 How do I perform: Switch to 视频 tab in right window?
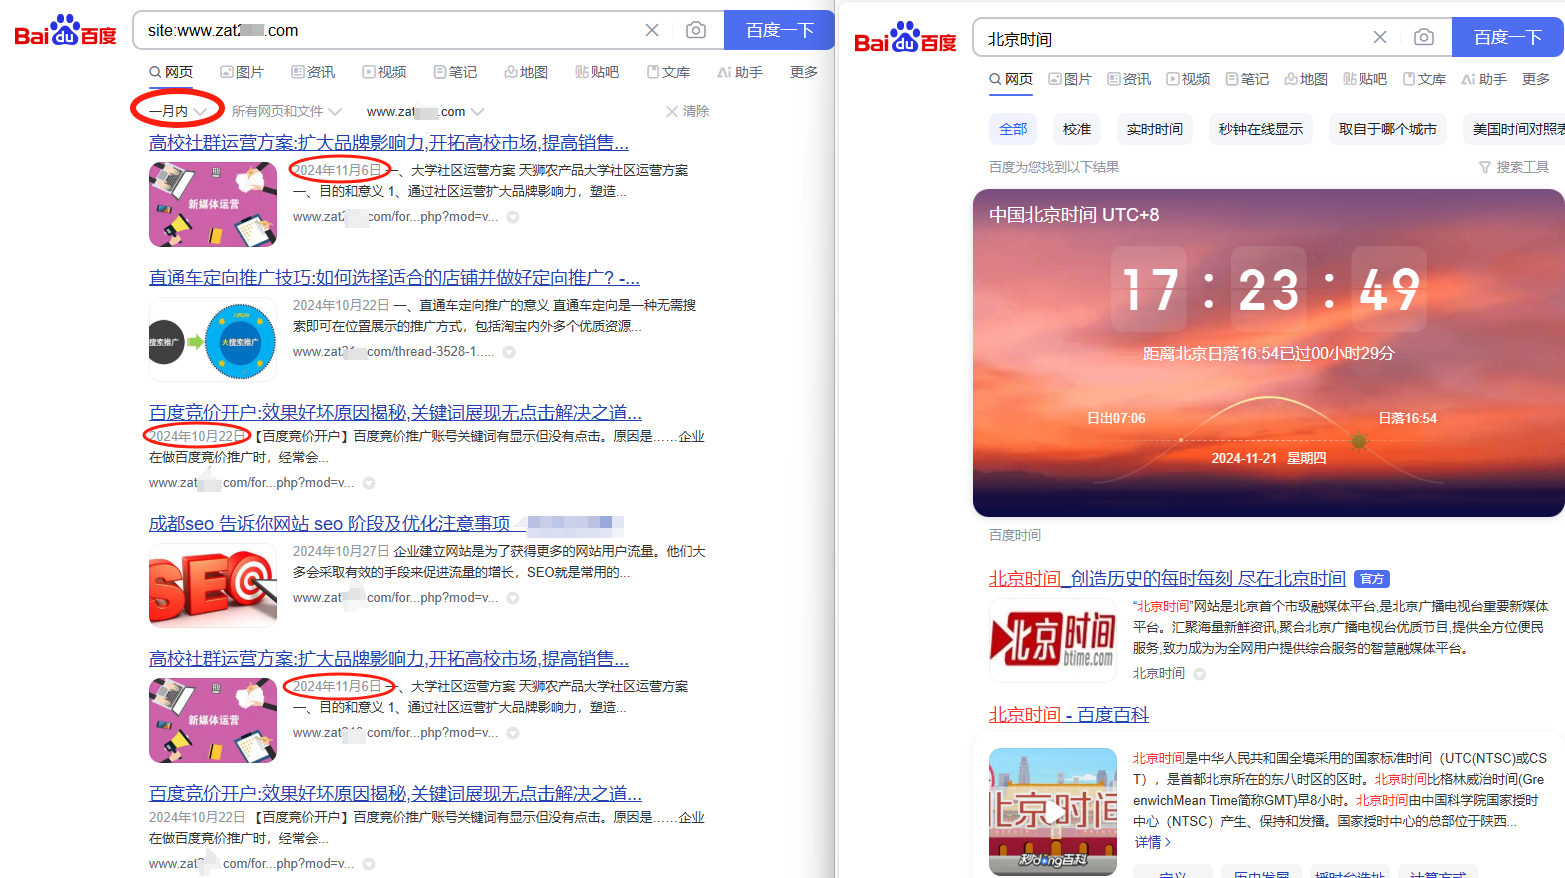(1188, 79)
